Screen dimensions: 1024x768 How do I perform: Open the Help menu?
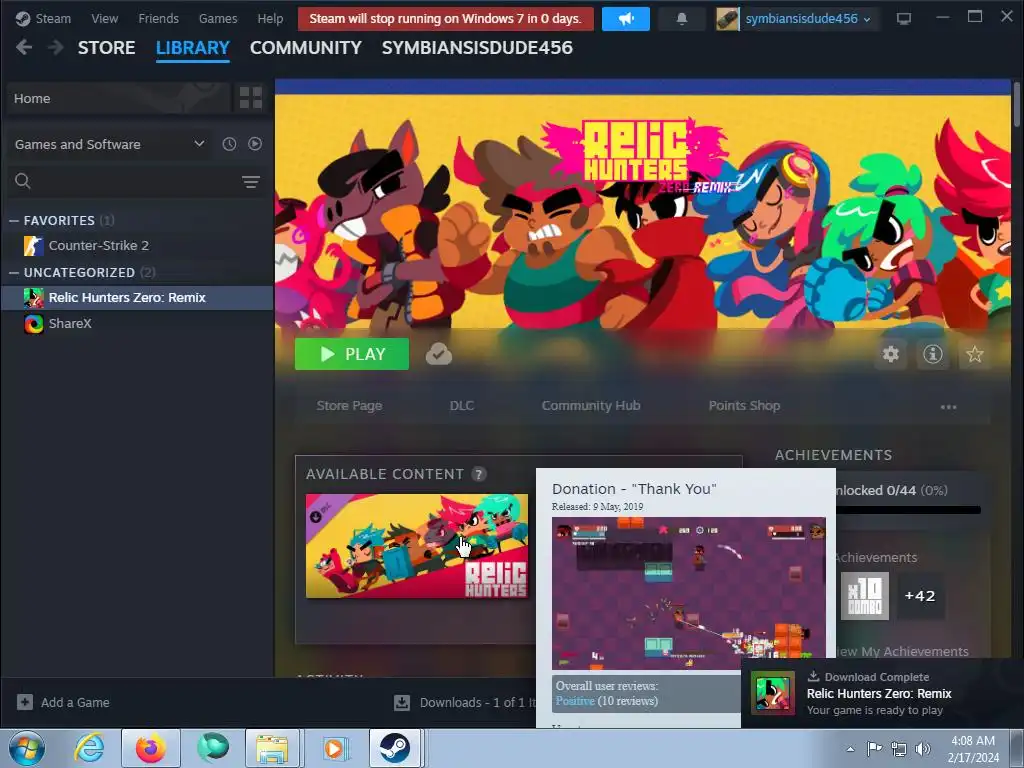pyautogui.click(x=270, y=19)
